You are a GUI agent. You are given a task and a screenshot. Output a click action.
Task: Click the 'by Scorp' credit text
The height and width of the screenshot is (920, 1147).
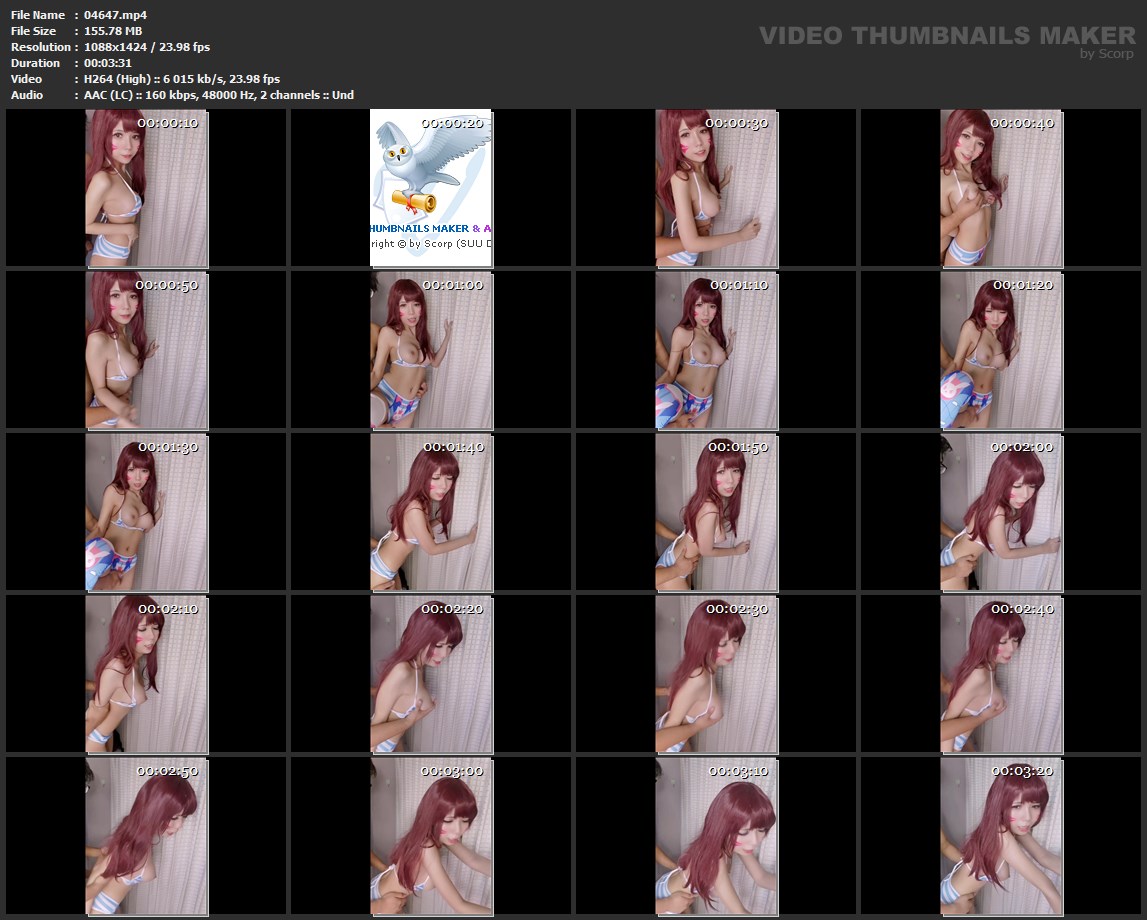click(1106, 55)
